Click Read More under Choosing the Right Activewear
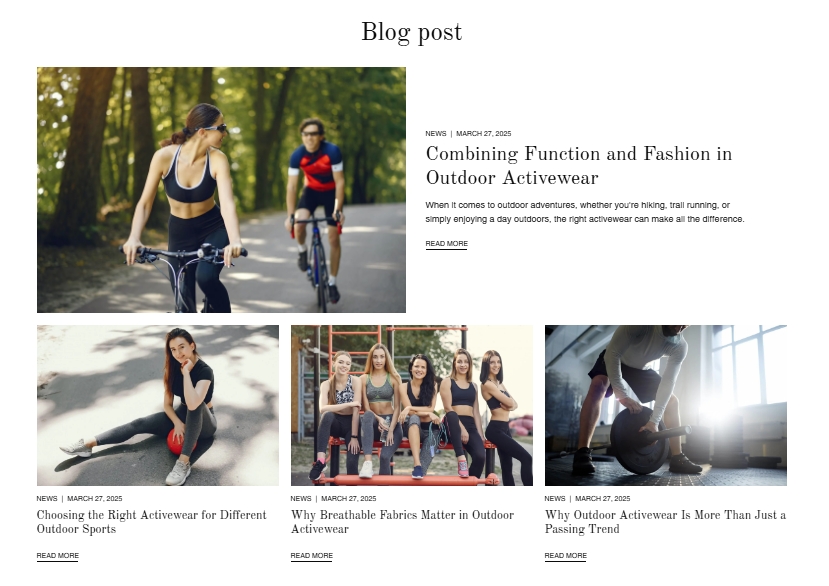The image size is (829, 586). [58, 556]
